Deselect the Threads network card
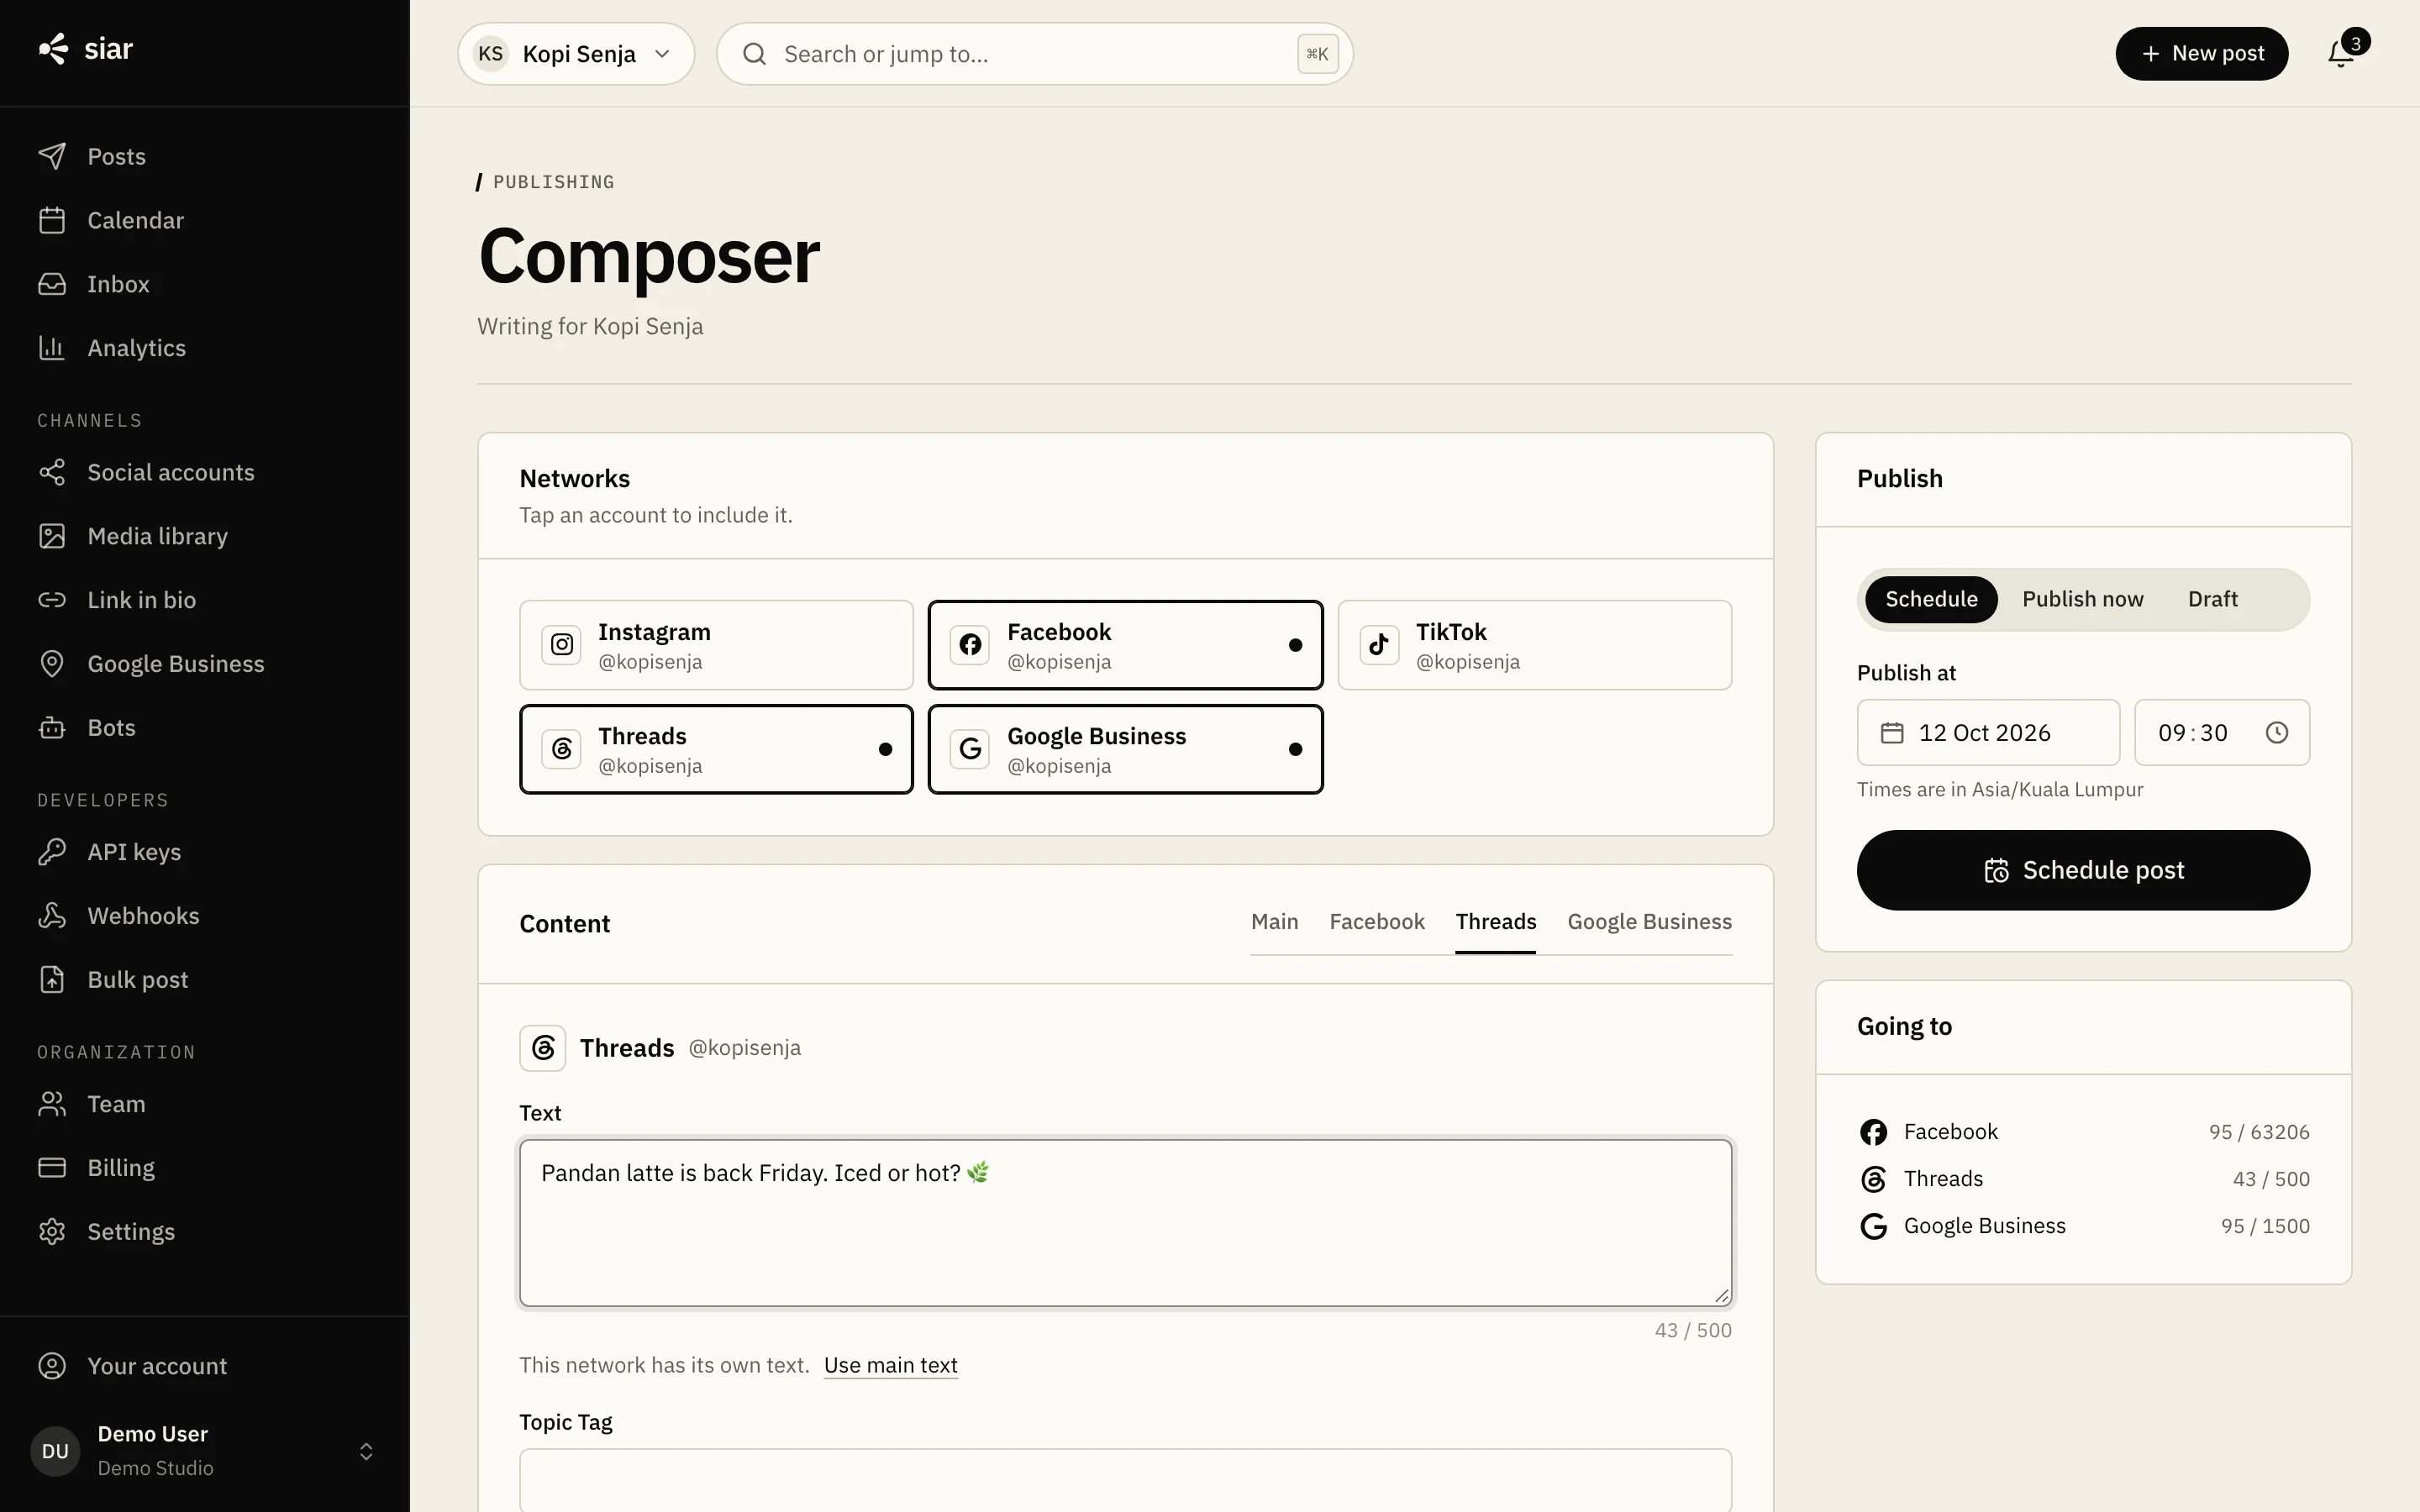Screen dimensions: 2420x1512 pos(716,749)
